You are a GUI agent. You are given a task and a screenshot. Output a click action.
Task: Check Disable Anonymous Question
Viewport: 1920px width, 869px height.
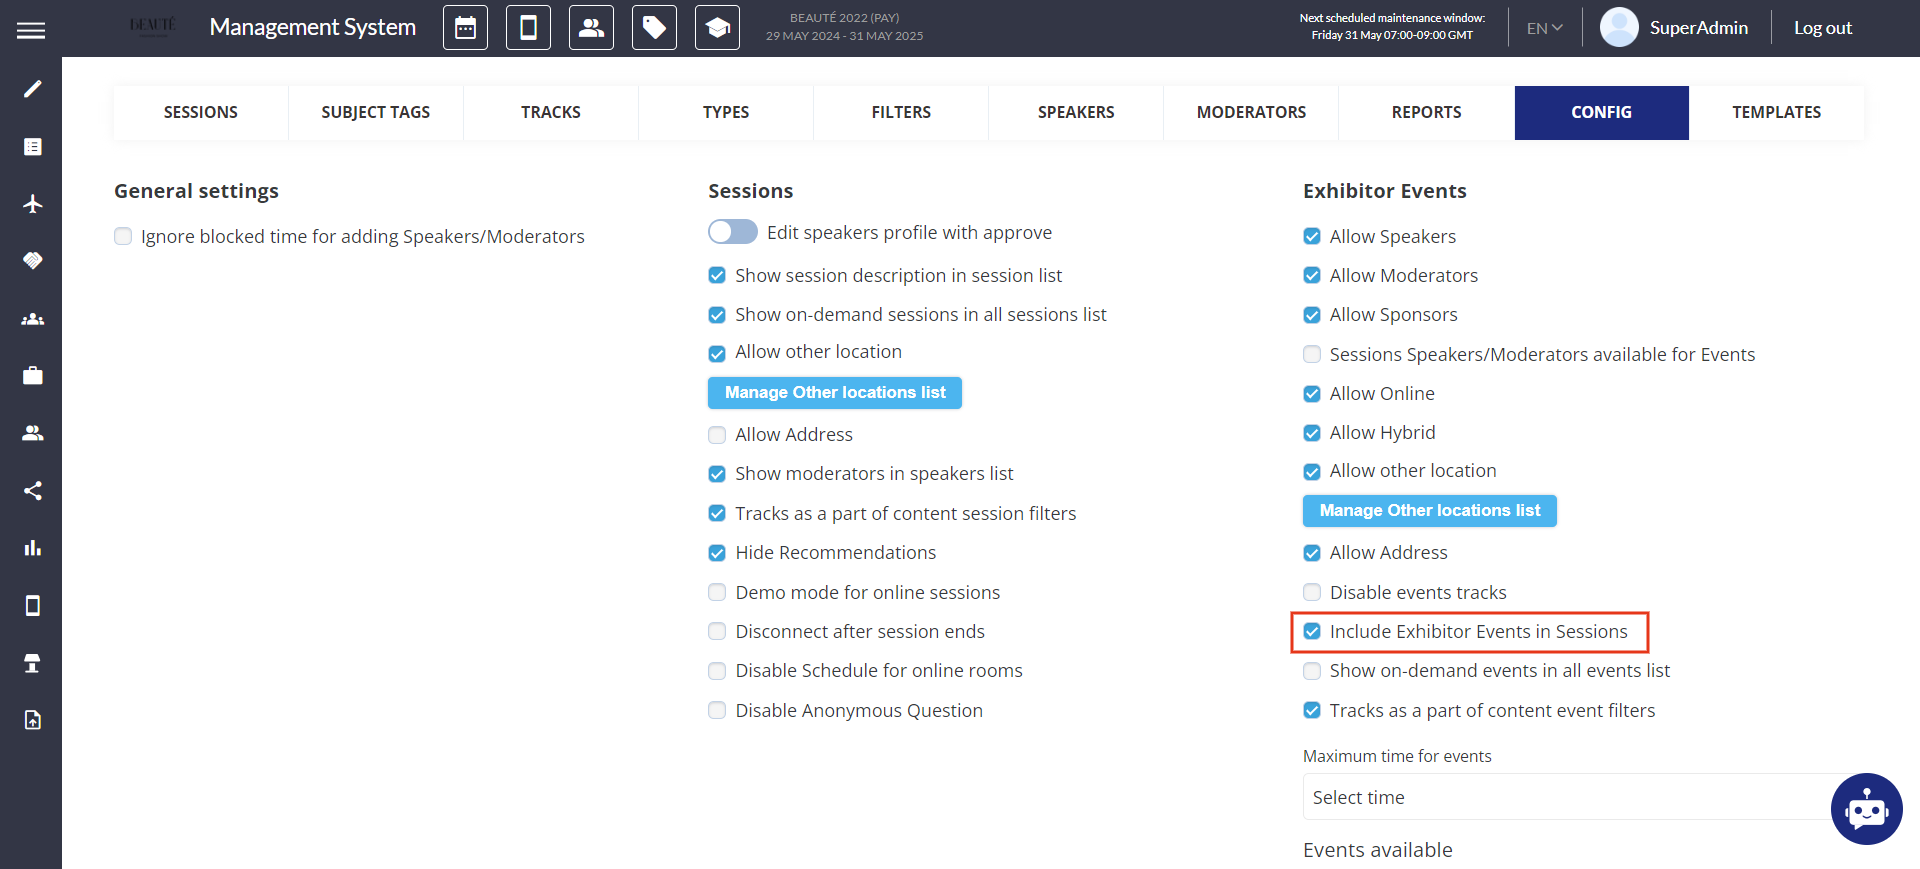pos(717,711)
